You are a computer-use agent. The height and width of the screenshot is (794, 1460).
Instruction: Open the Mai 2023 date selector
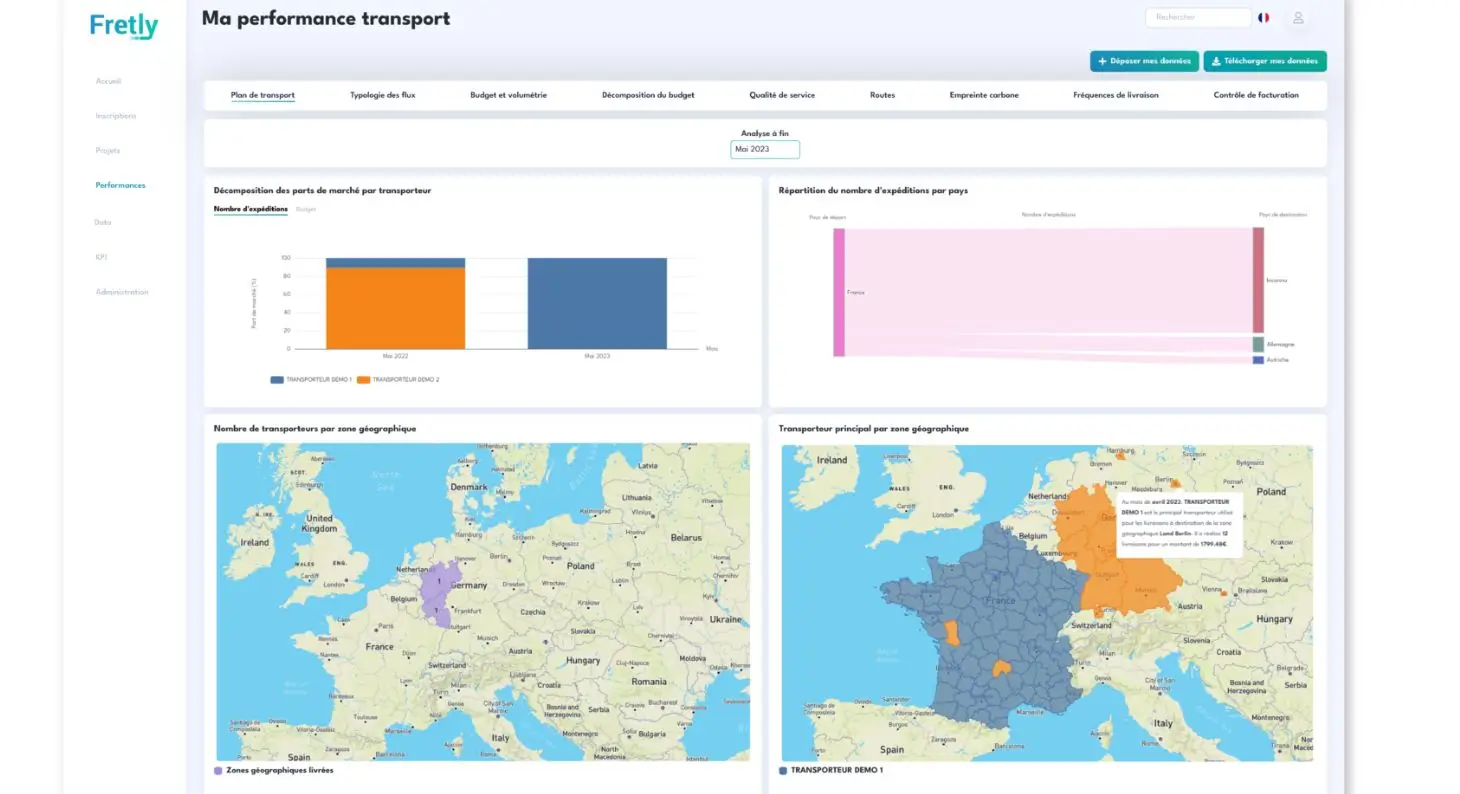(x=765, y=149)
